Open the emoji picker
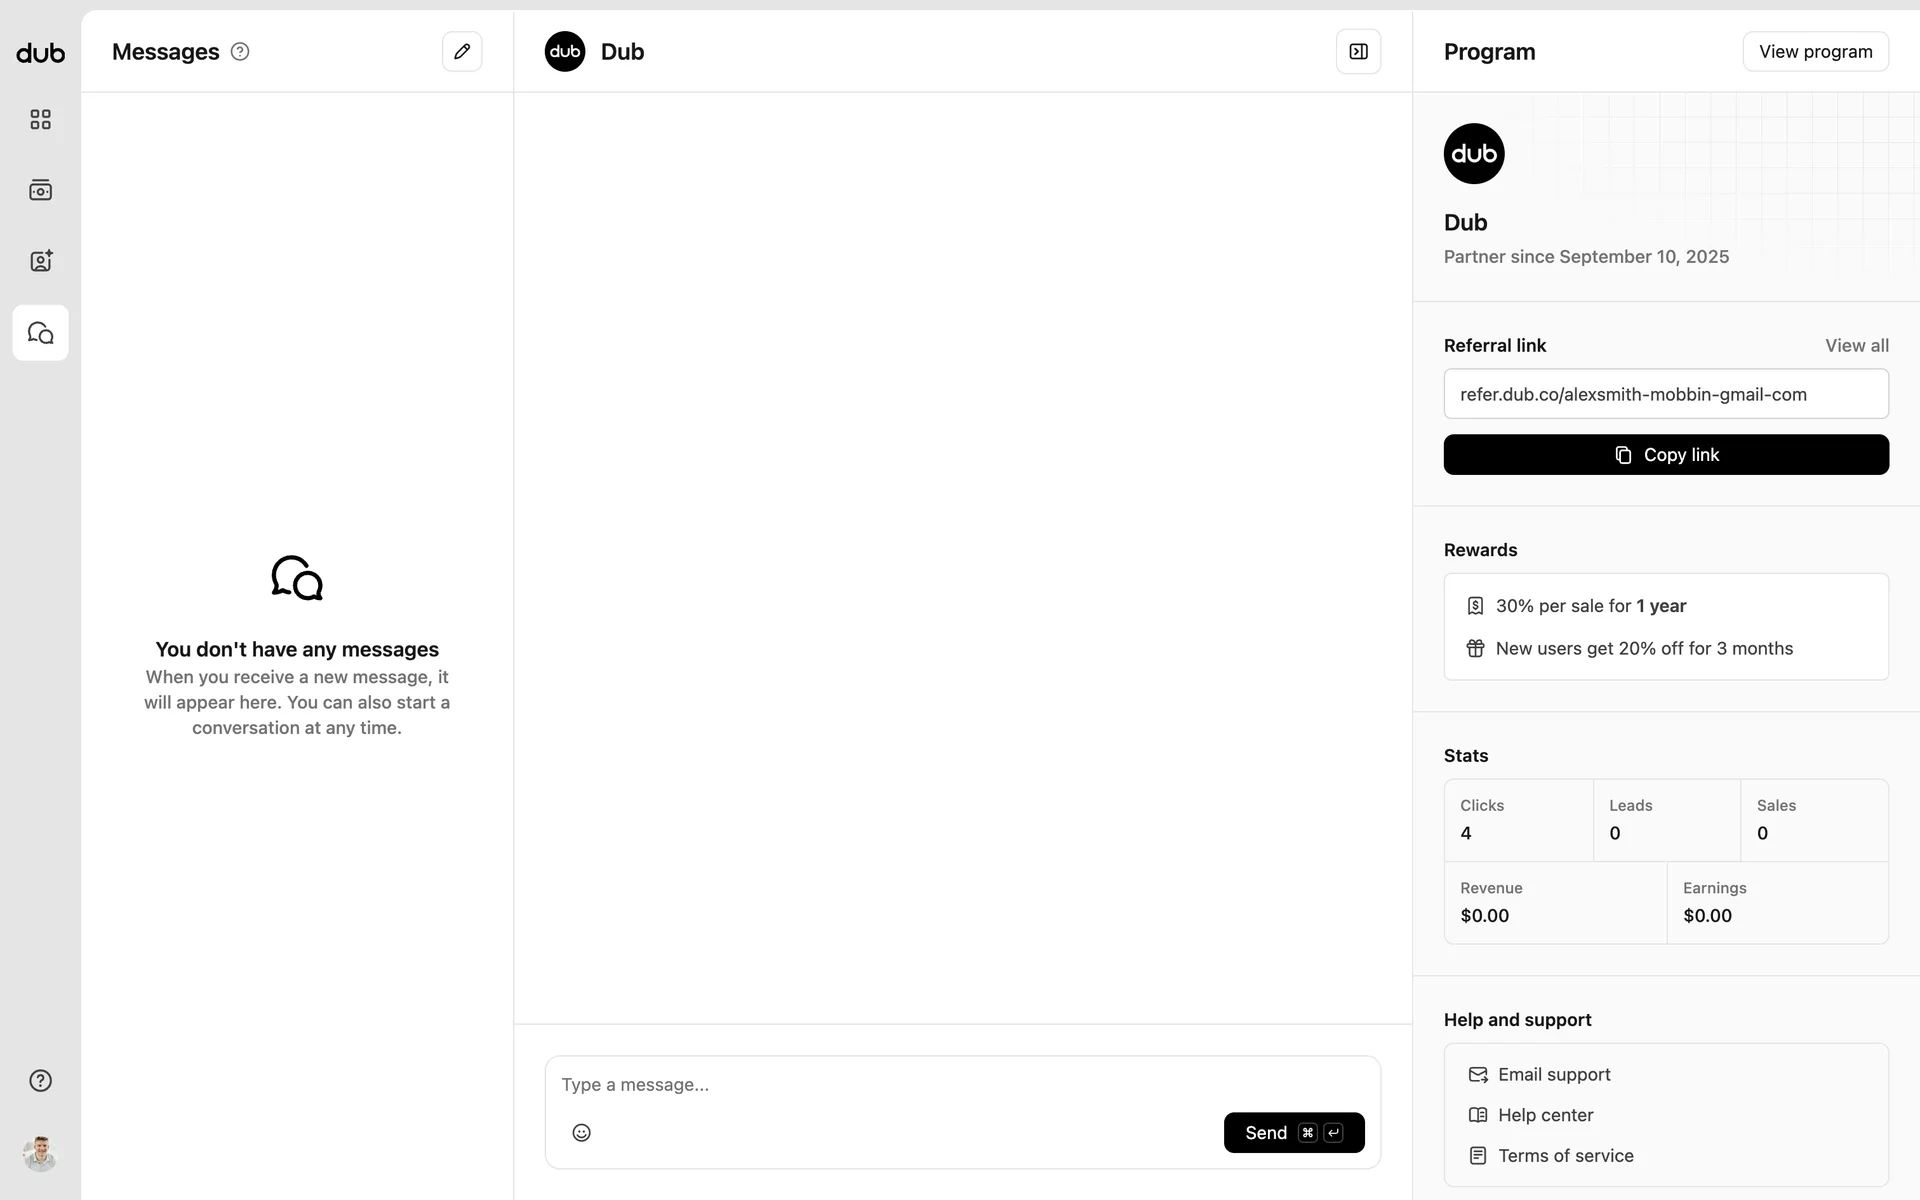 click(x=581, y=1132)
